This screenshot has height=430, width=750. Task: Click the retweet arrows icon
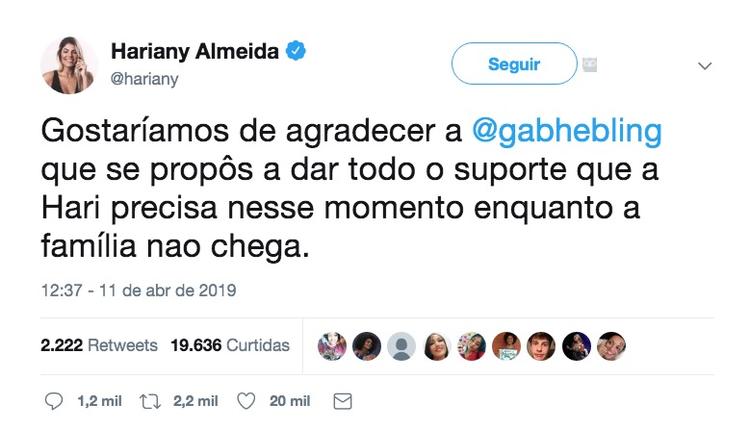click(151, 401)
